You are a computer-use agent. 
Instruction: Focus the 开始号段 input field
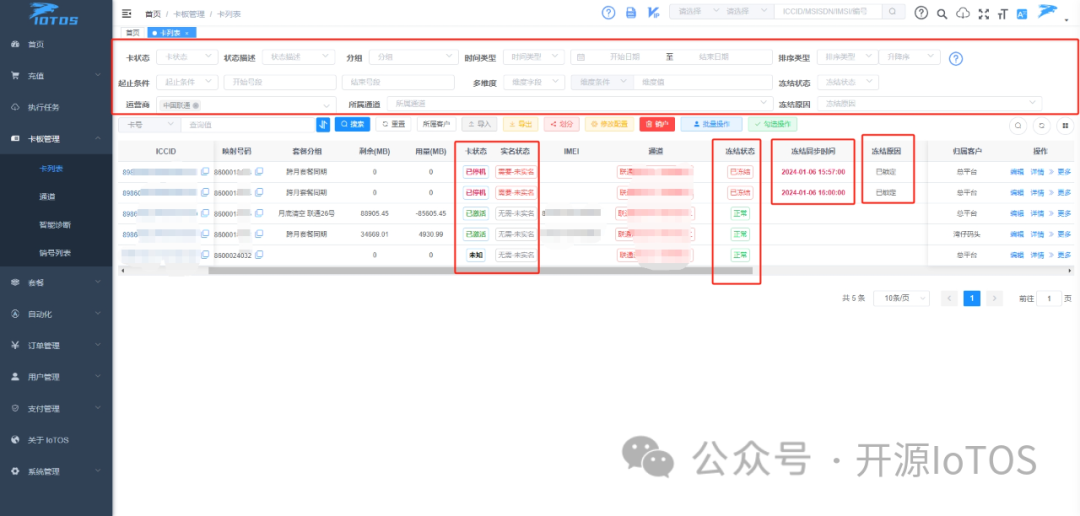(x=280, y=82)
